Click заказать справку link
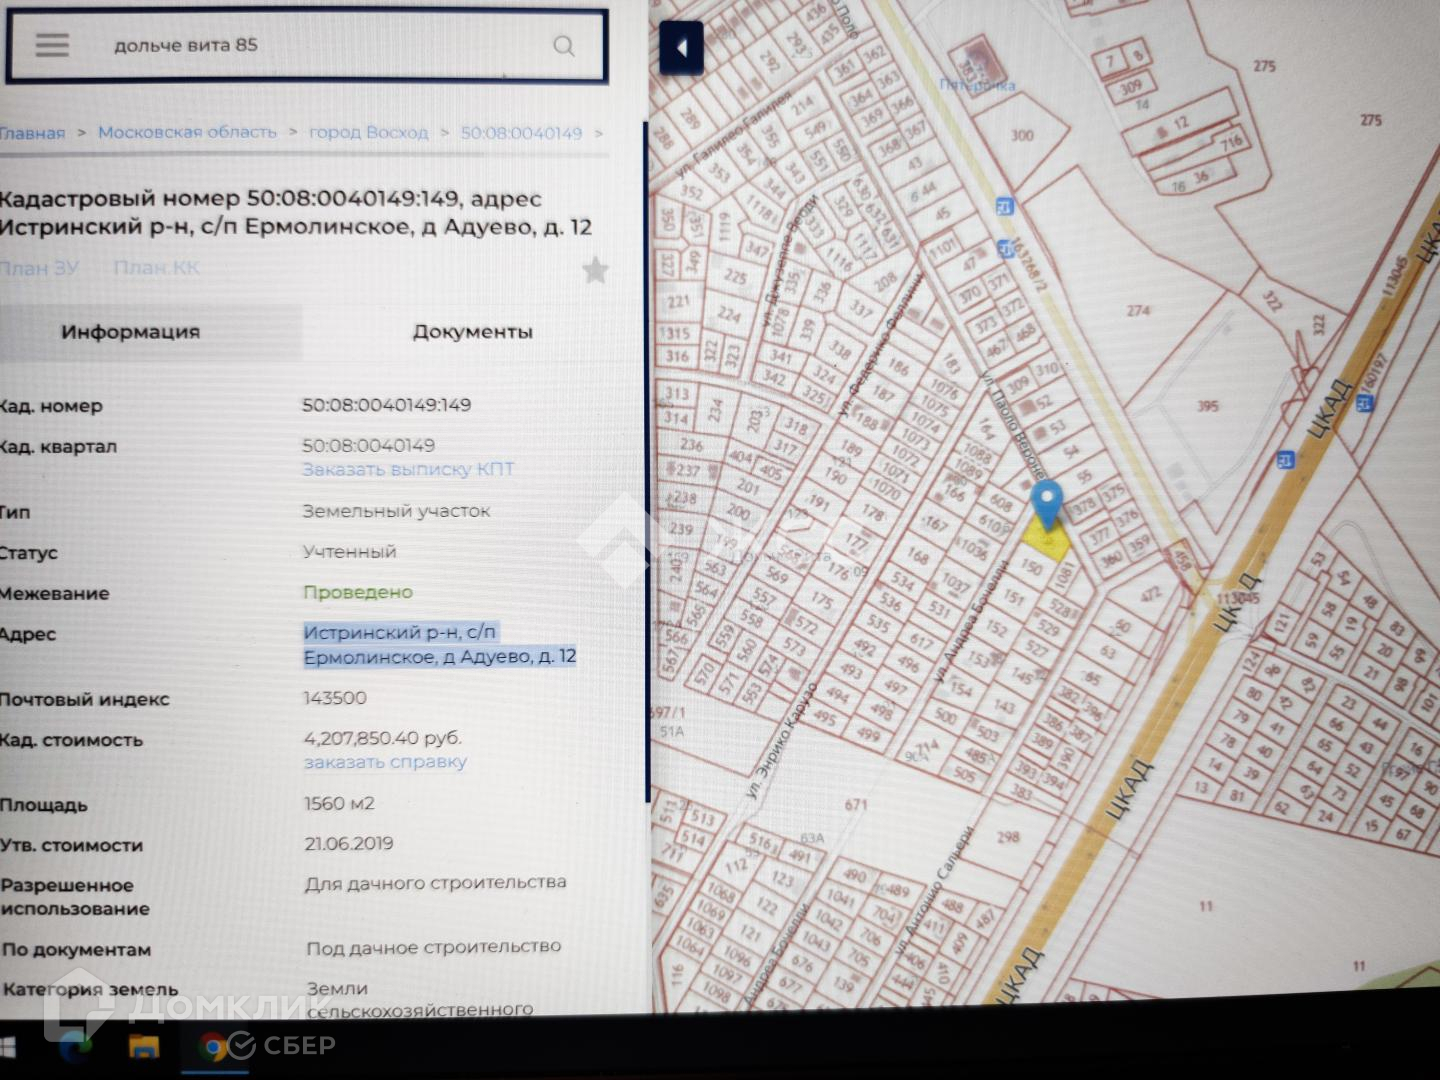The height and width of the screenshot is (1080, 1440). (x=385, y=762)
